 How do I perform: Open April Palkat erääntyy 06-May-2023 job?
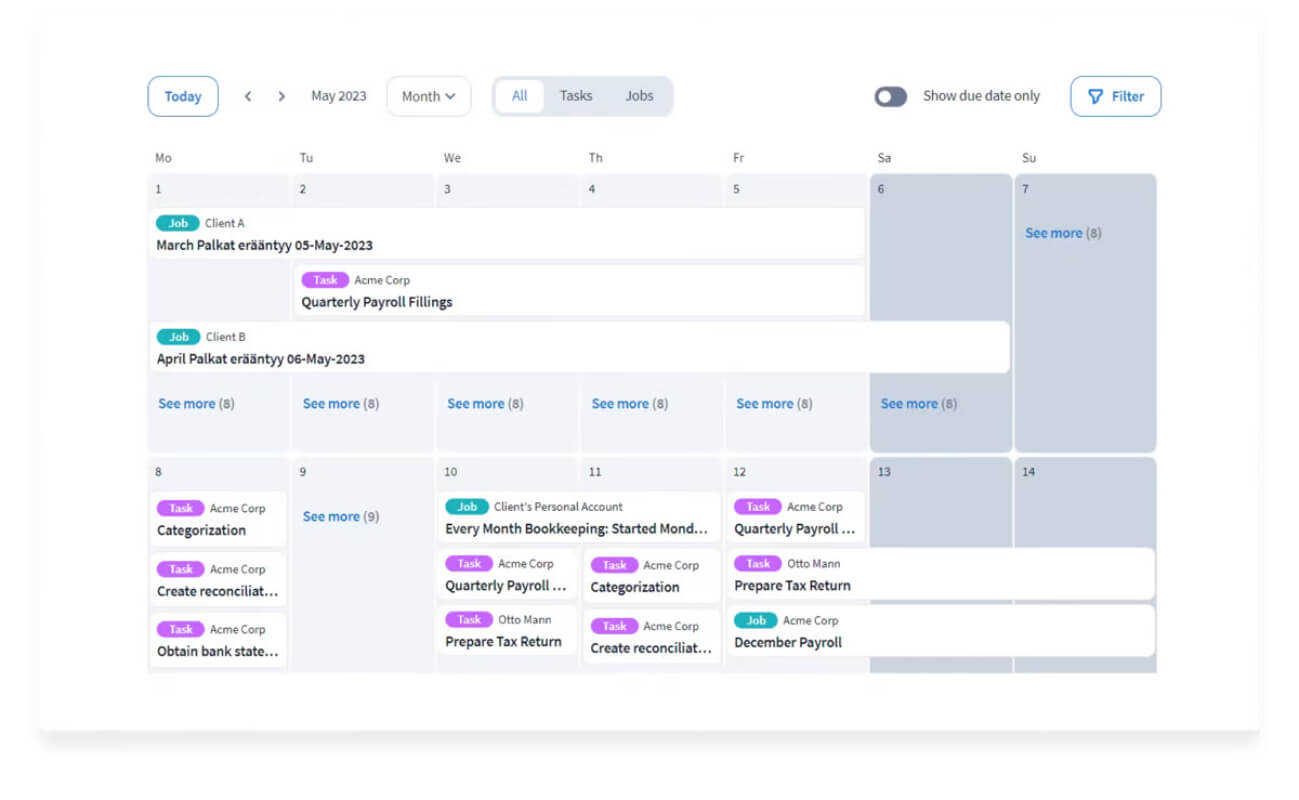pyautogui.click(x=579, y=348)
